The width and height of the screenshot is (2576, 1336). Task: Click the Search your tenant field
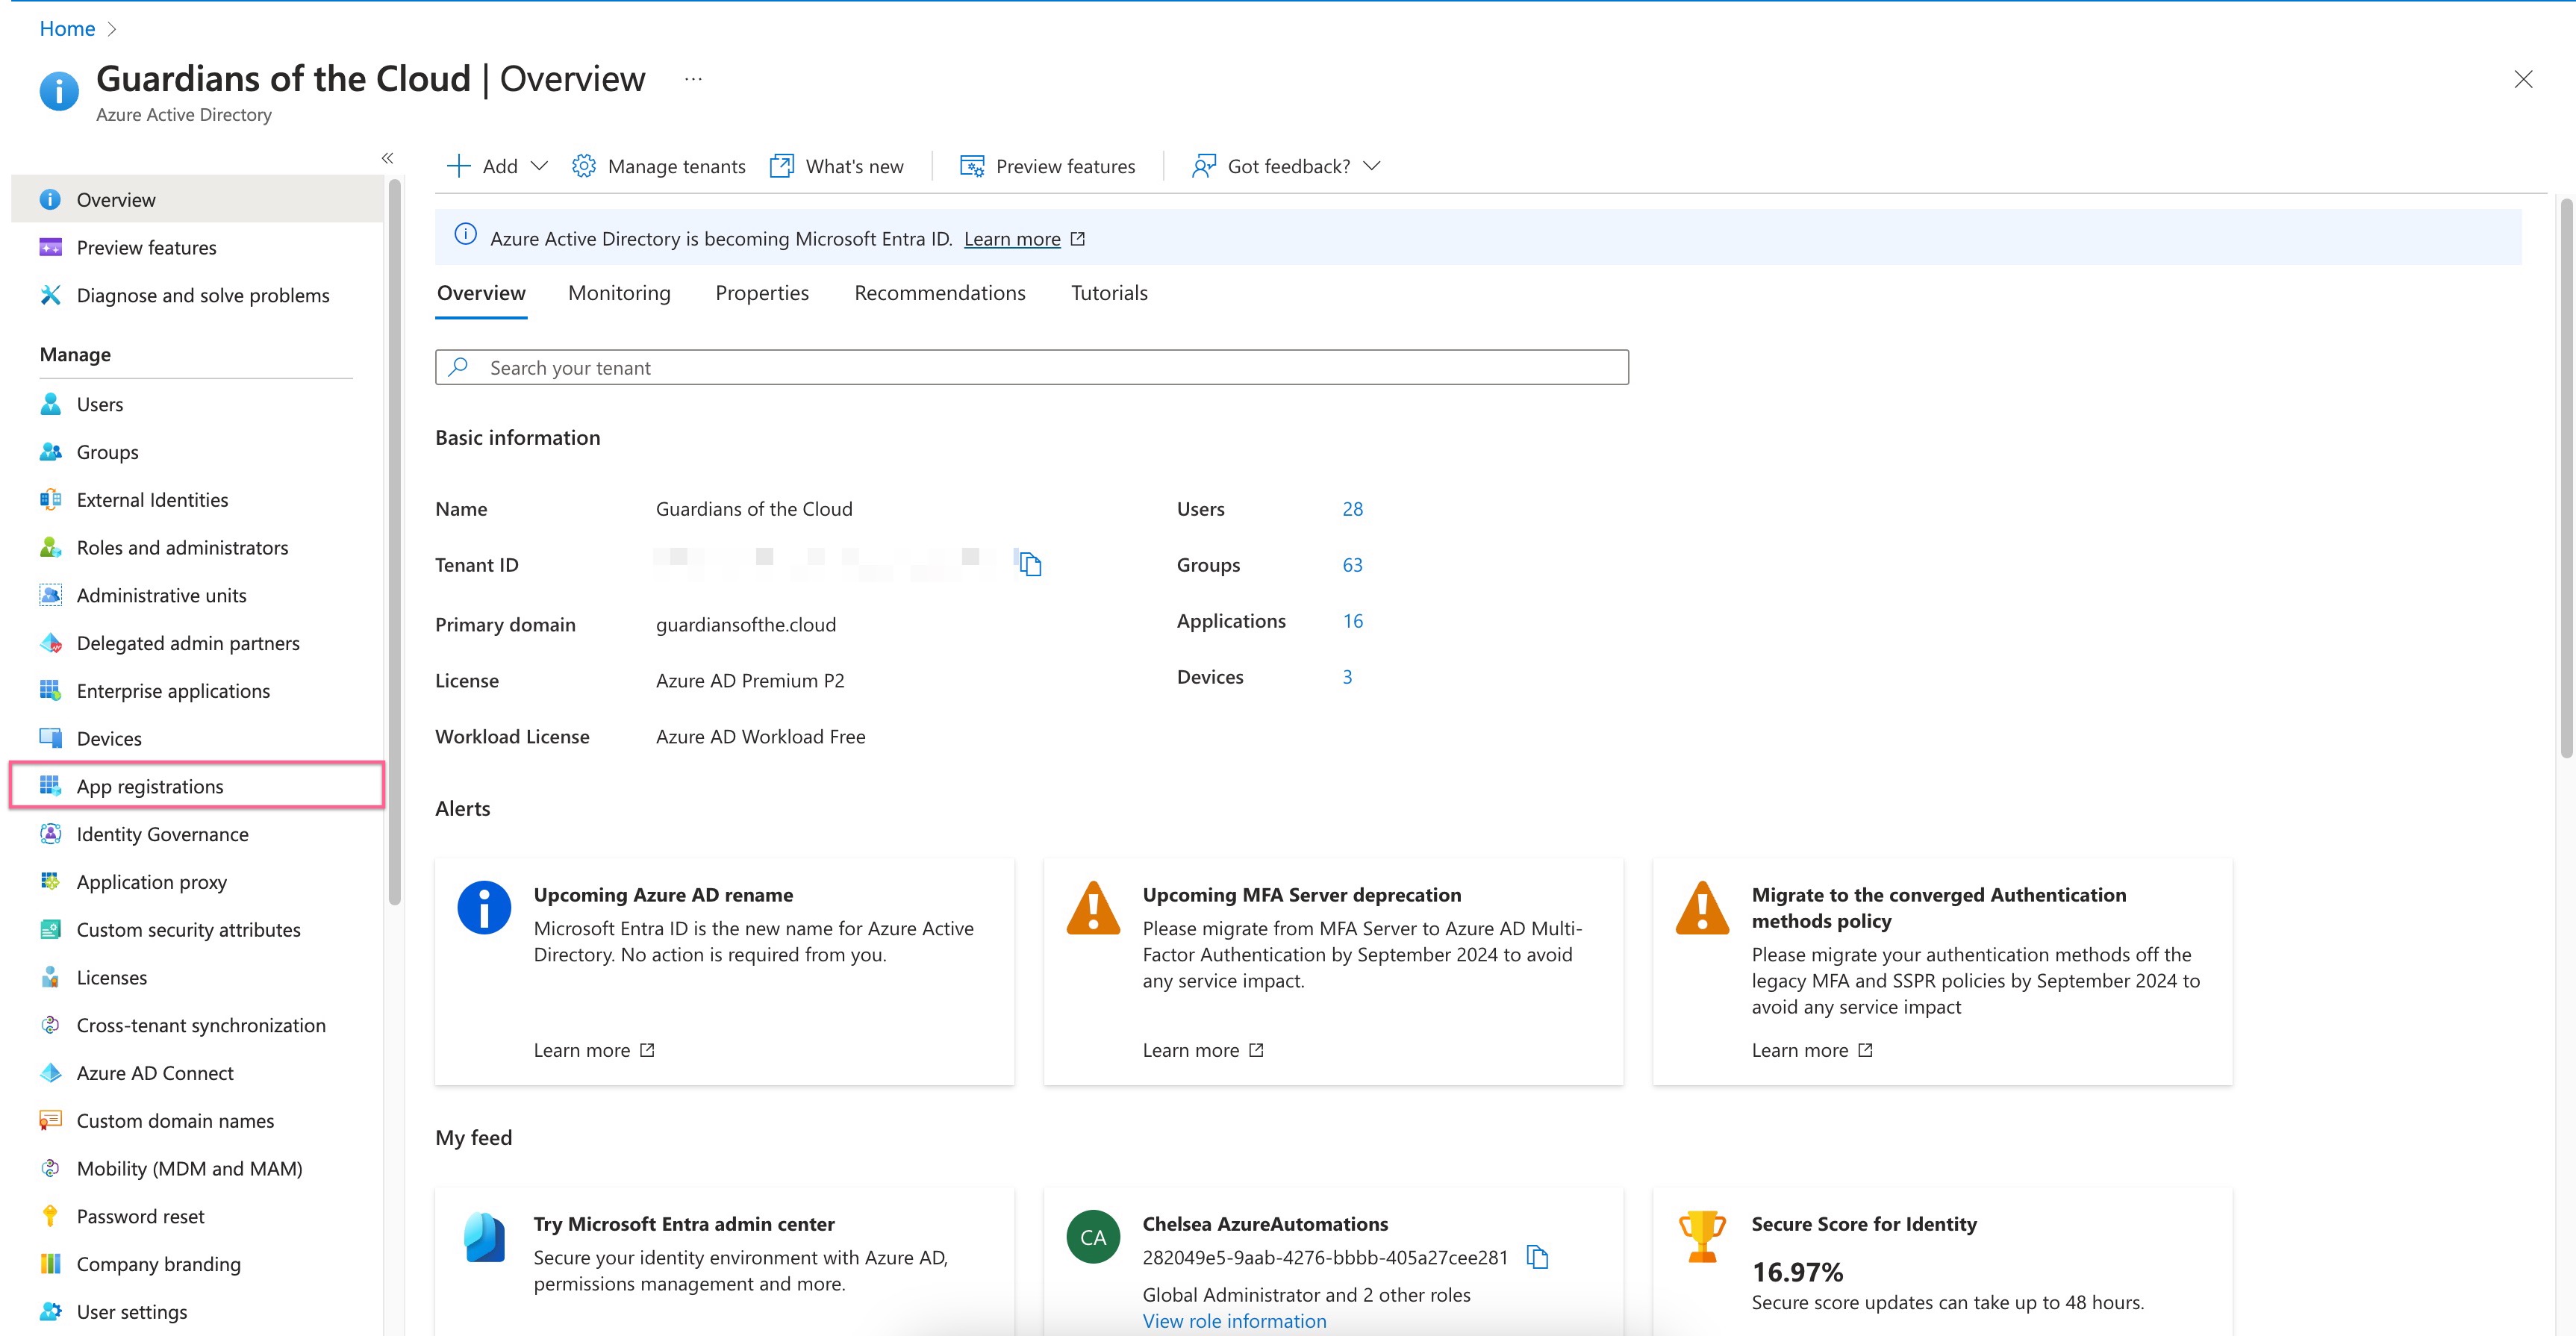coord(1030,367)
